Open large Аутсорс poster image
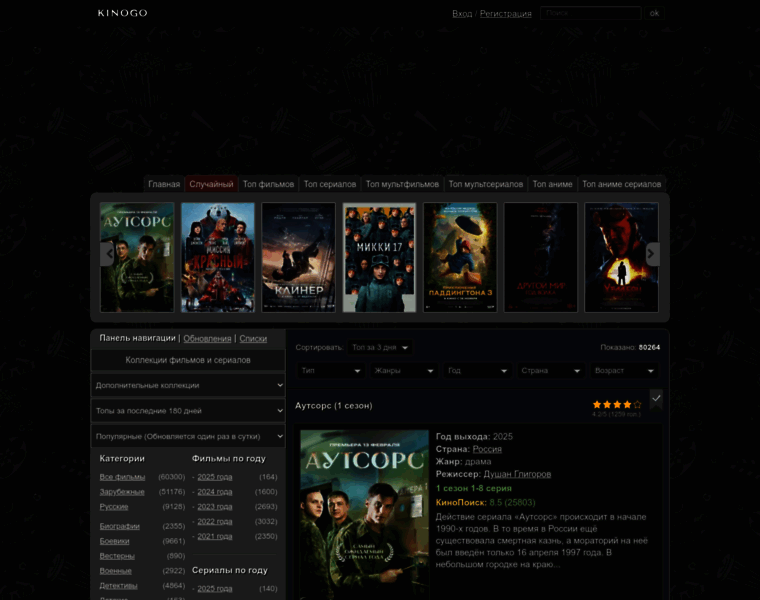This screenshot has width=760, height=600. (364, 515)
